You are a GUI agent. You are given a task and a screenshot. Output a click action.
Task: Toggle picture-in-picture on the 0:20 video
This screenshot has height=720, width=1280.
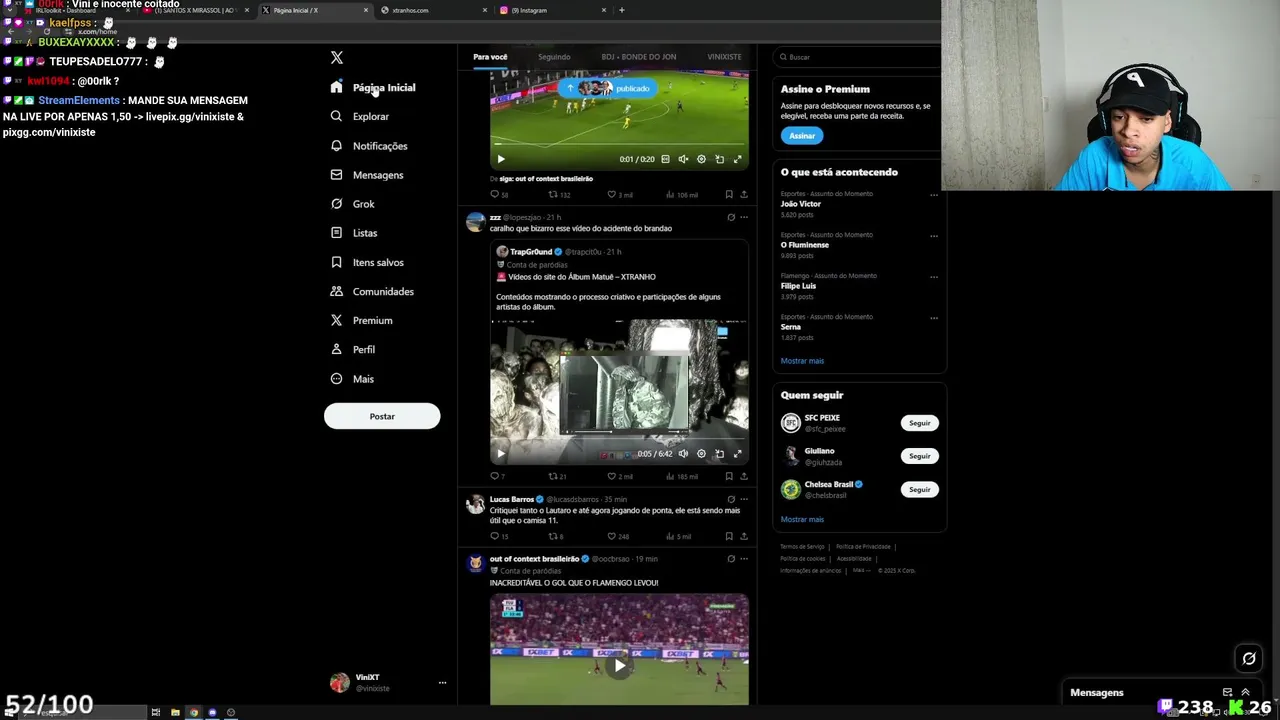tap(719, 159)
